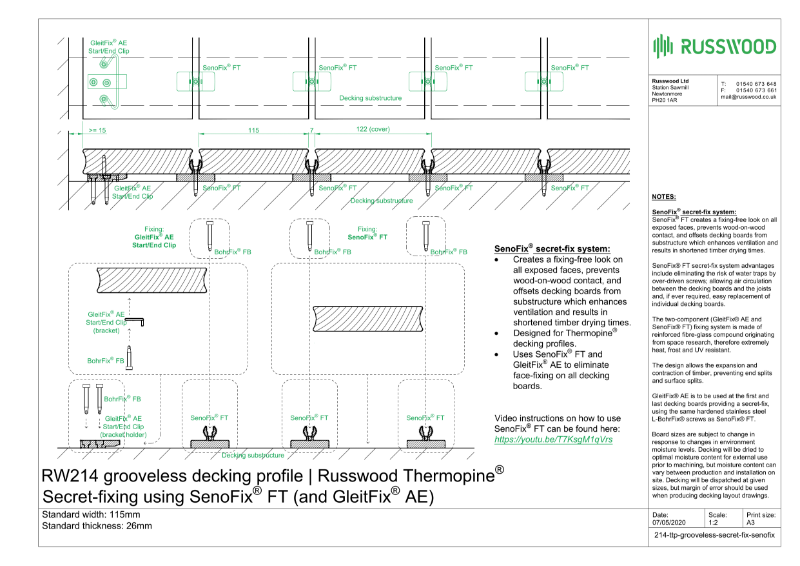The image size is (800, 566).
Task: Click the Russwood logo icon
Action: (x=665, y=44)
